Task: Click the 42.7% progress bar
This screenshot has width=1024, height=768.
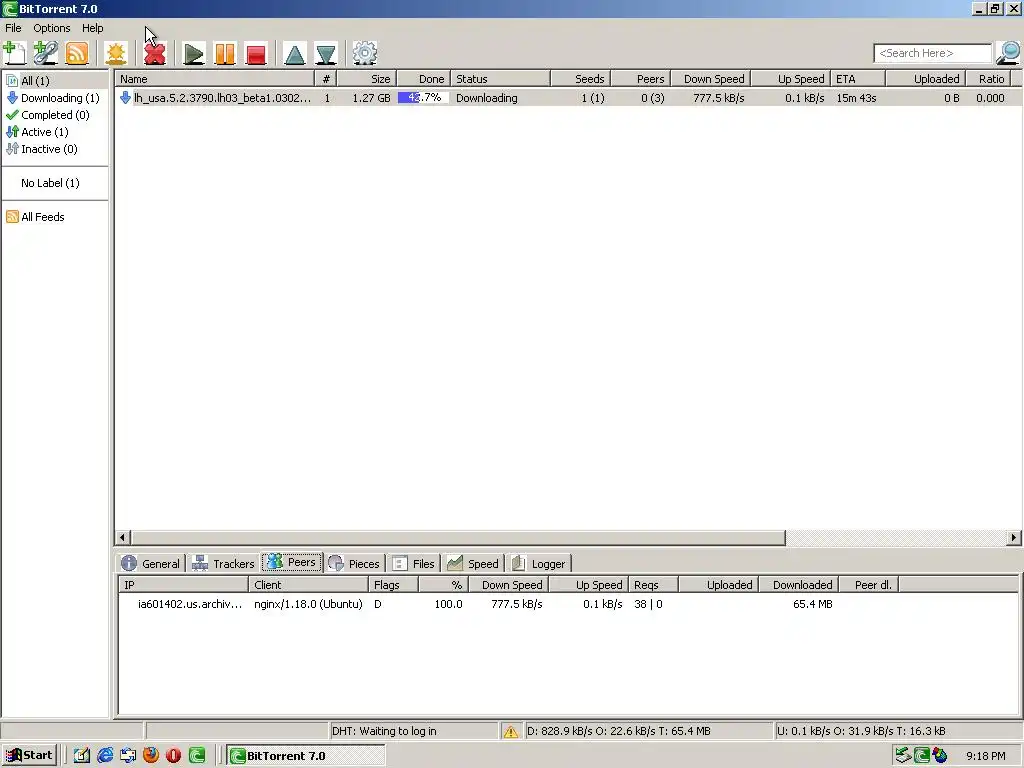Action: coord(423,98)
